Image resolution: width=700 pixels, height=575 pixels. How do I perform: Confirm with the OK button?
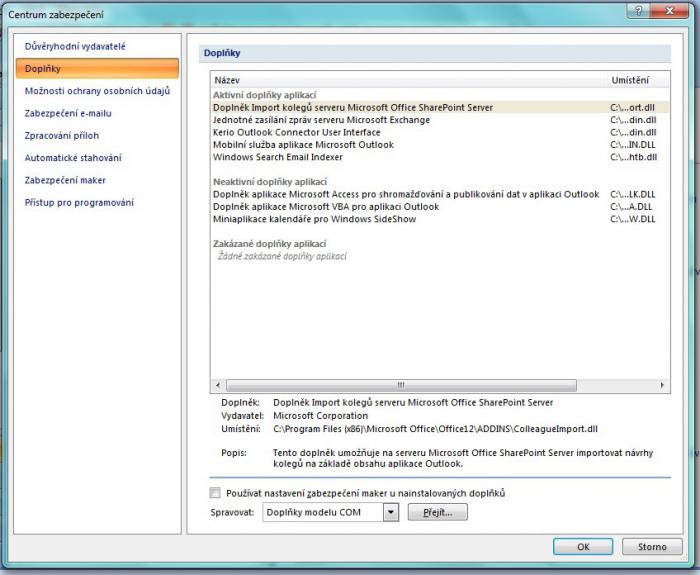click(x=583, y=547)
